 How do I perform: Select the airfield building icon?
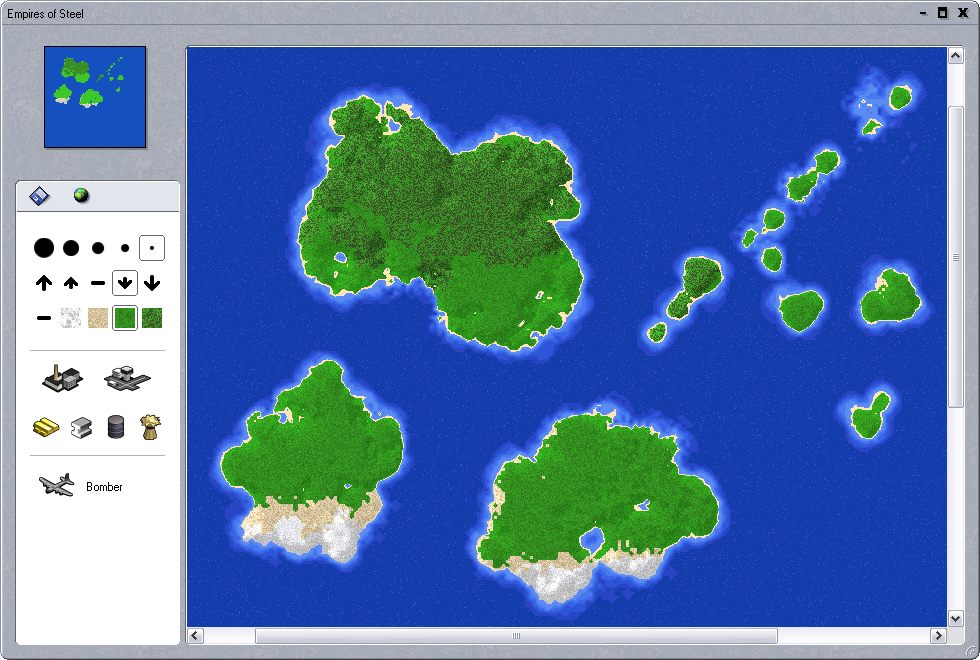[126, 378]
